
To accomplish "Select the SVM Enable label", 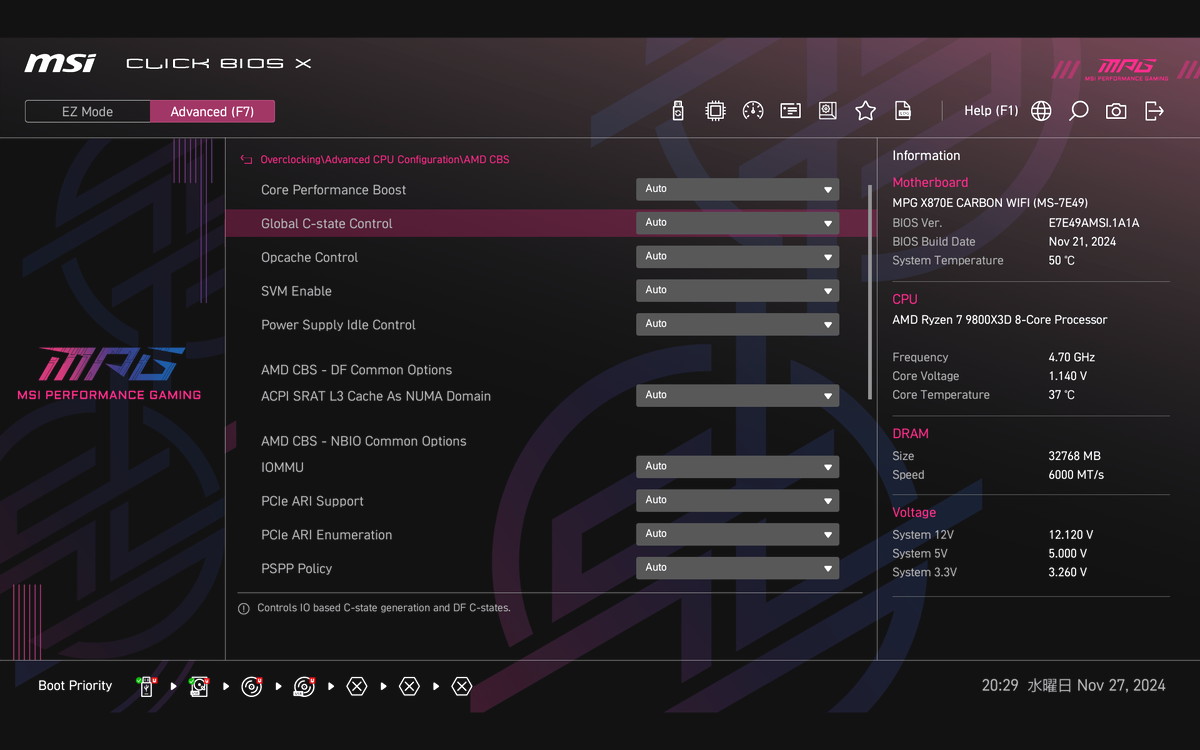I will [296, 291].
